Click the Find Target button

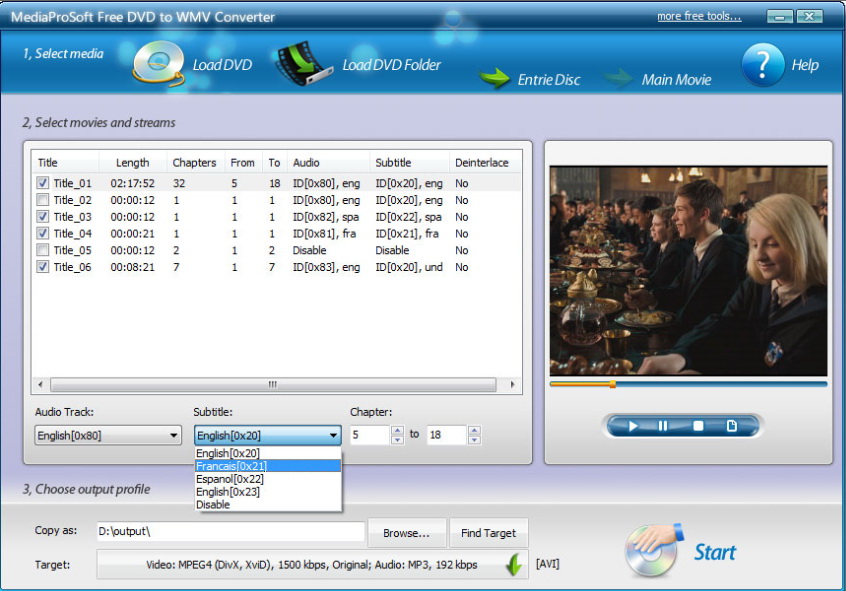point(488,533)
